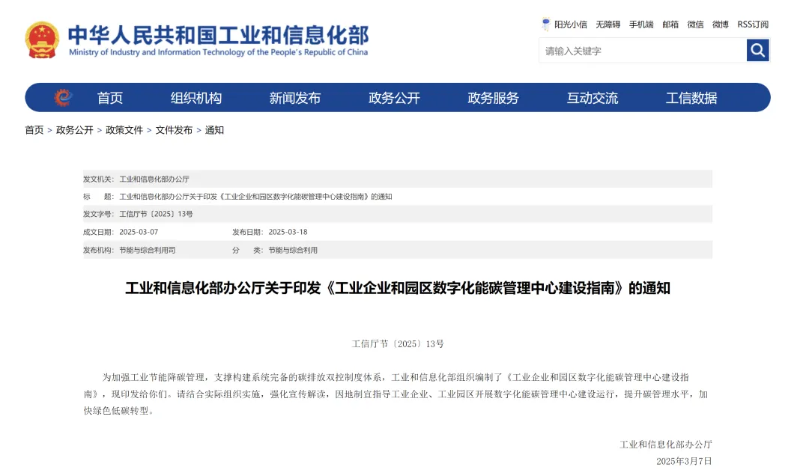Screen dimensions: 805x476
Task: Click the magnifier search button
Action: point(757,50)
